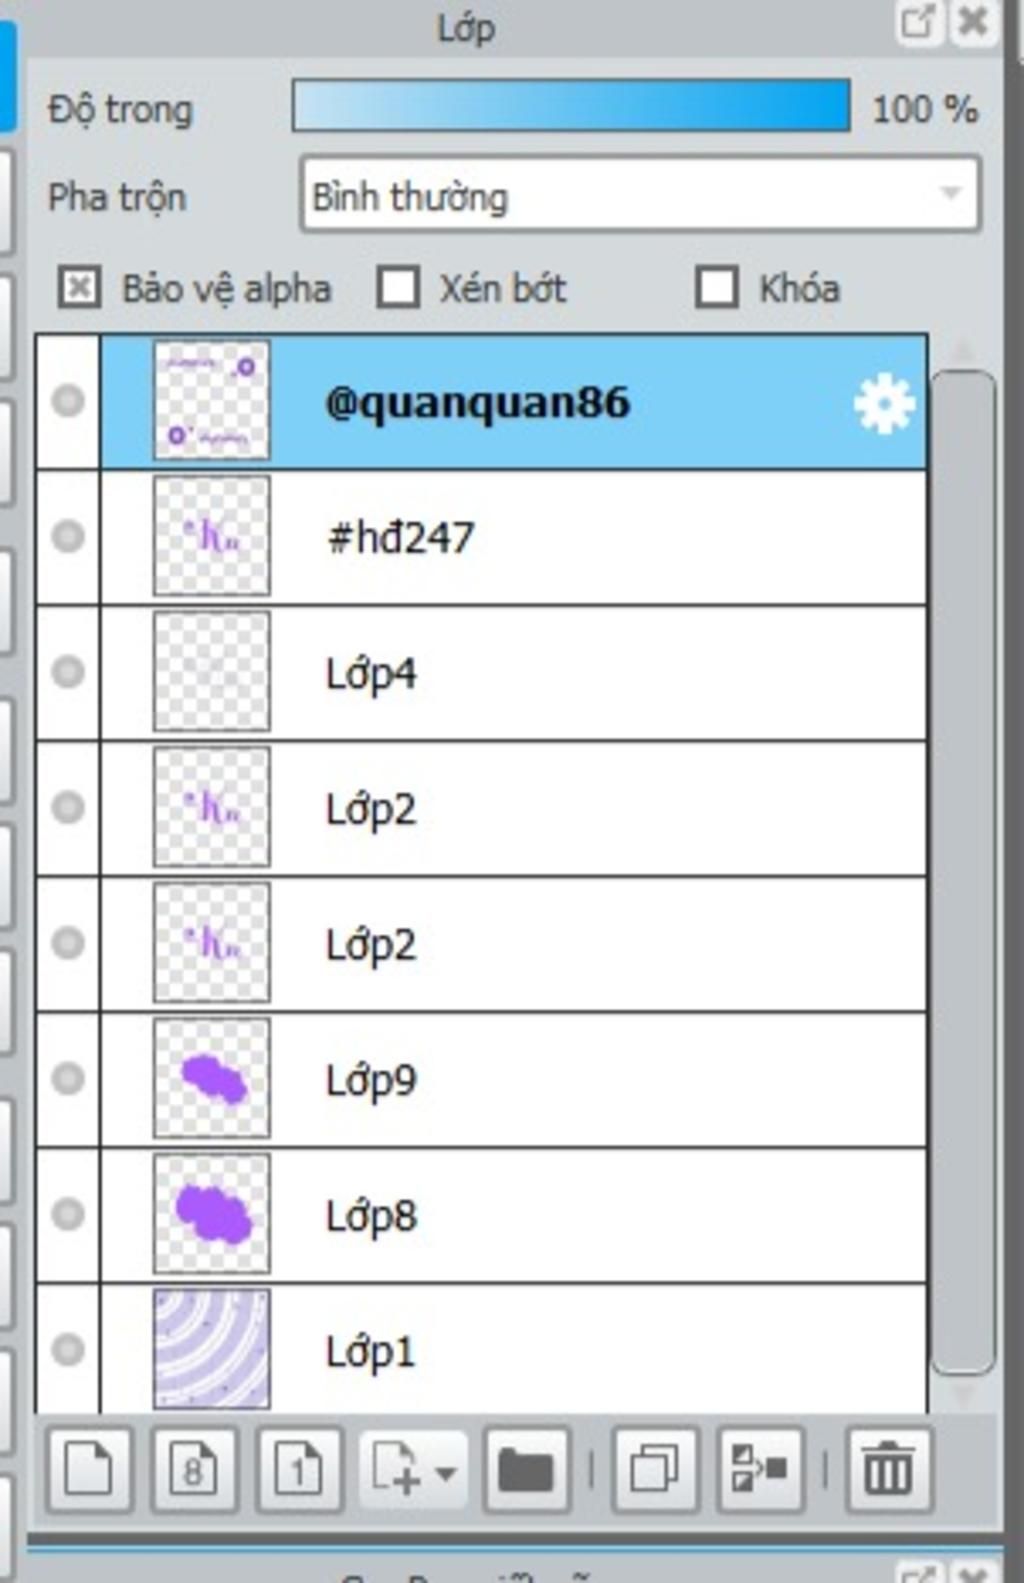
Task: Delete the selected layer
Action: 888,1469
